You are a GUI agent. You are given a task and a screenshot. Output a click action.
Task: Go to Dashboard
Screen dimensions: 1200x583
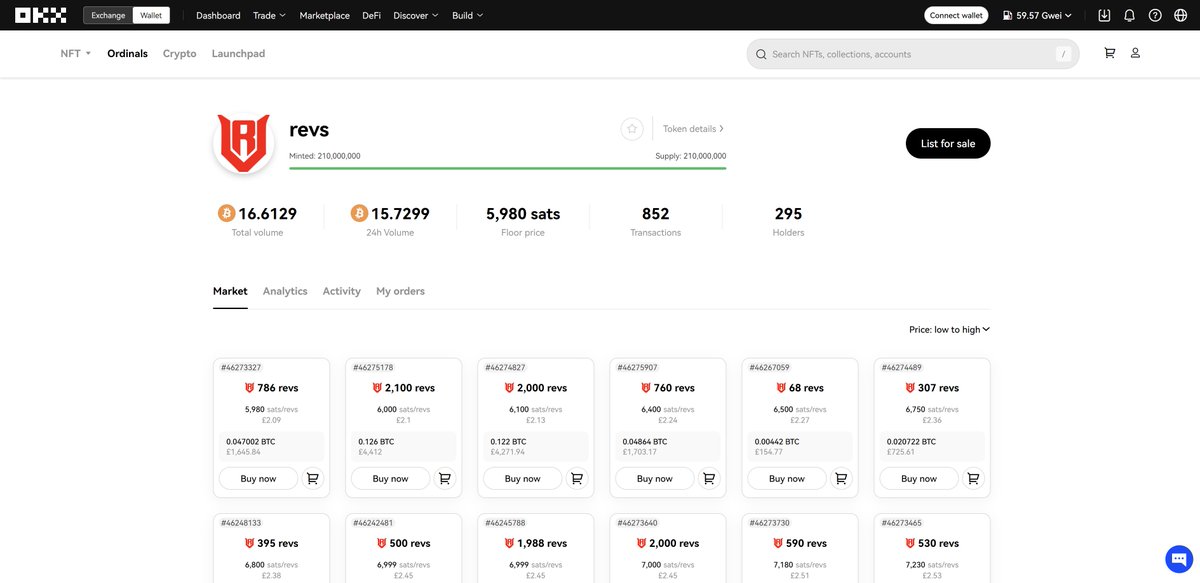(x=218, y=15)
